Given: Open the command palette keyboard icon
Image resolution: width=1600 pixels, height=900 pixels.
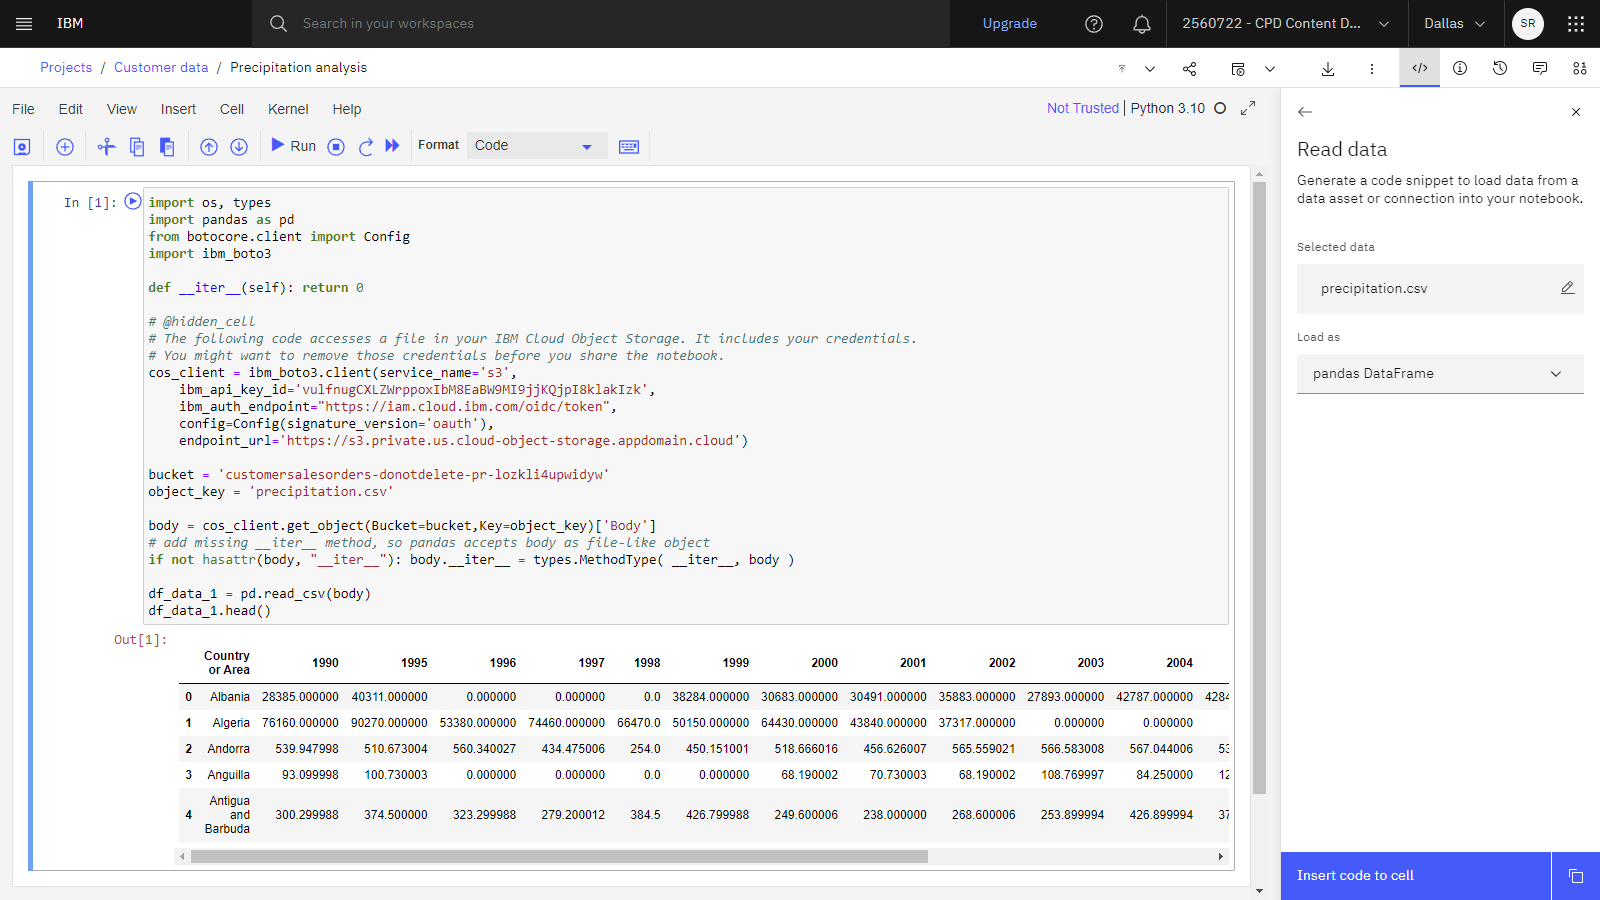Looking at the screenshot, I should pos(629,147).
